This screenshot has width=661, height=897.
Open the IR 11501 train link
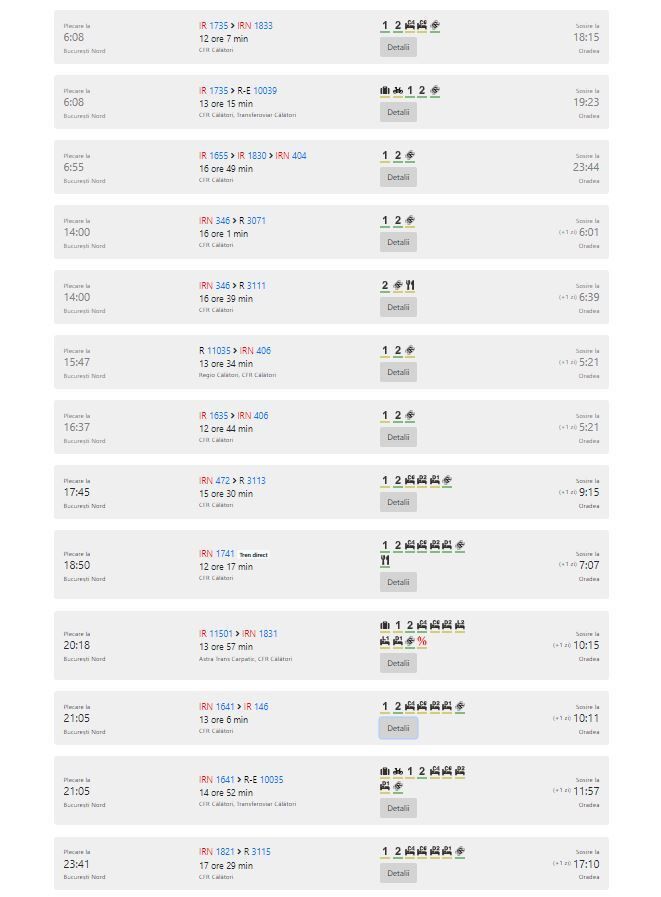click(216, 633)
